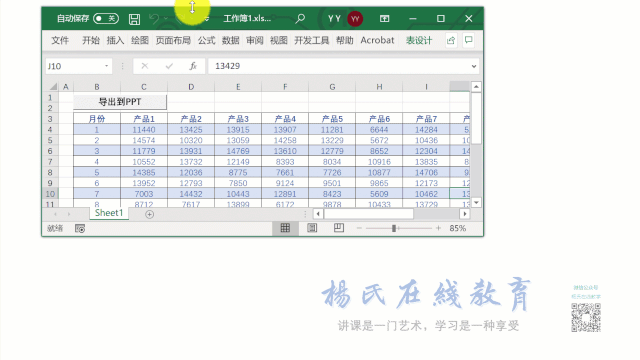The width and height of the screenshot is (640, 360).
Task: Click the 产品3 header cell
Action: [x=238, y=119]
